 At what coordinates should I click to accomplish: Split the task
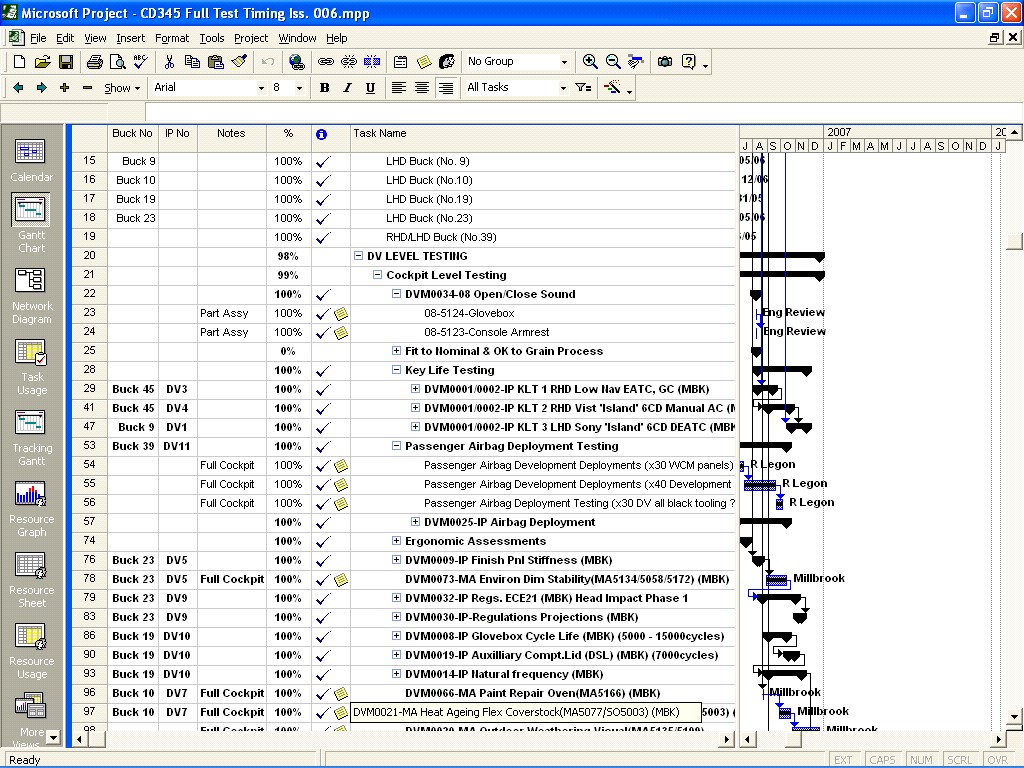point(372,61)
